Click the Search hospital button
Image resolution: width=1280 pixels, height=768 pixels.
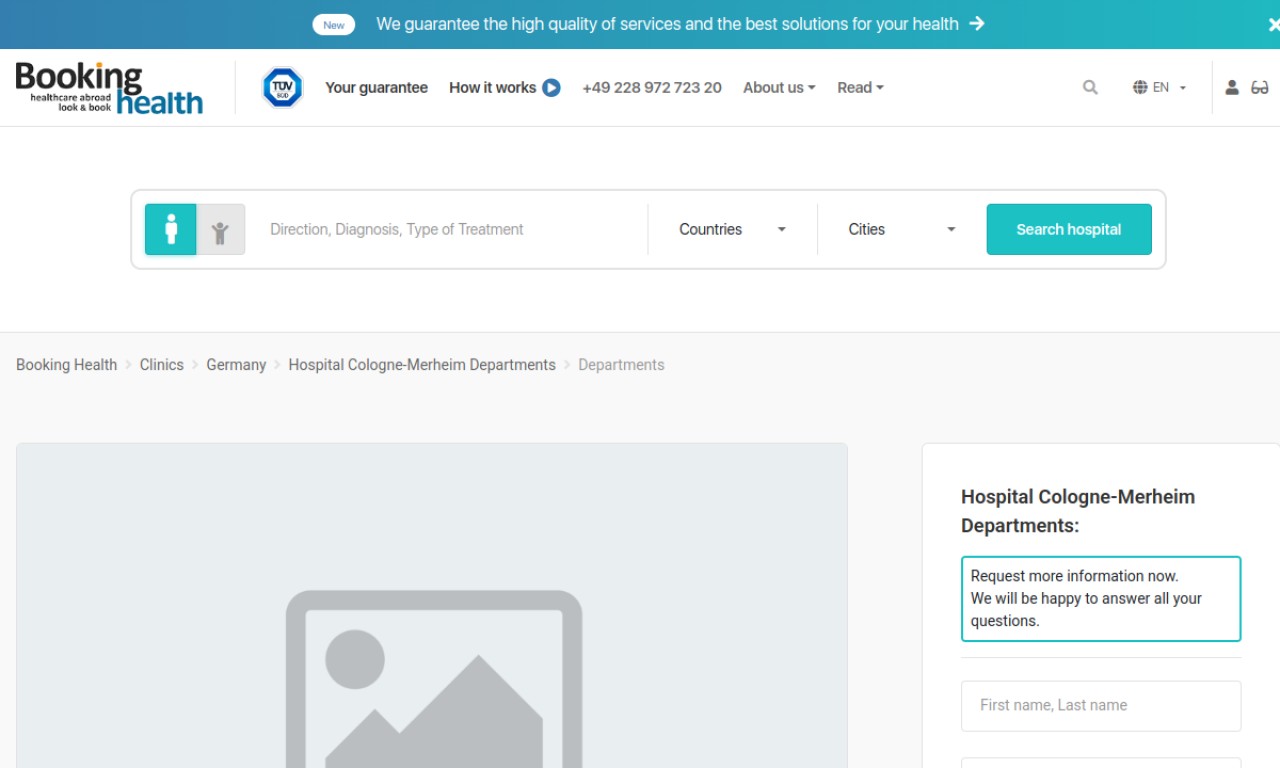point(1069,229)
